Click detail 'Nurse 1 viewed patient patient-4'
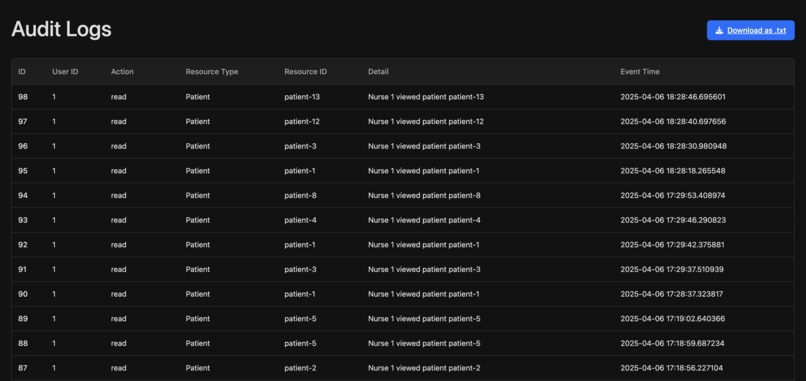Image resolution: width=806 pixels, height=381 pixels. 424,220
